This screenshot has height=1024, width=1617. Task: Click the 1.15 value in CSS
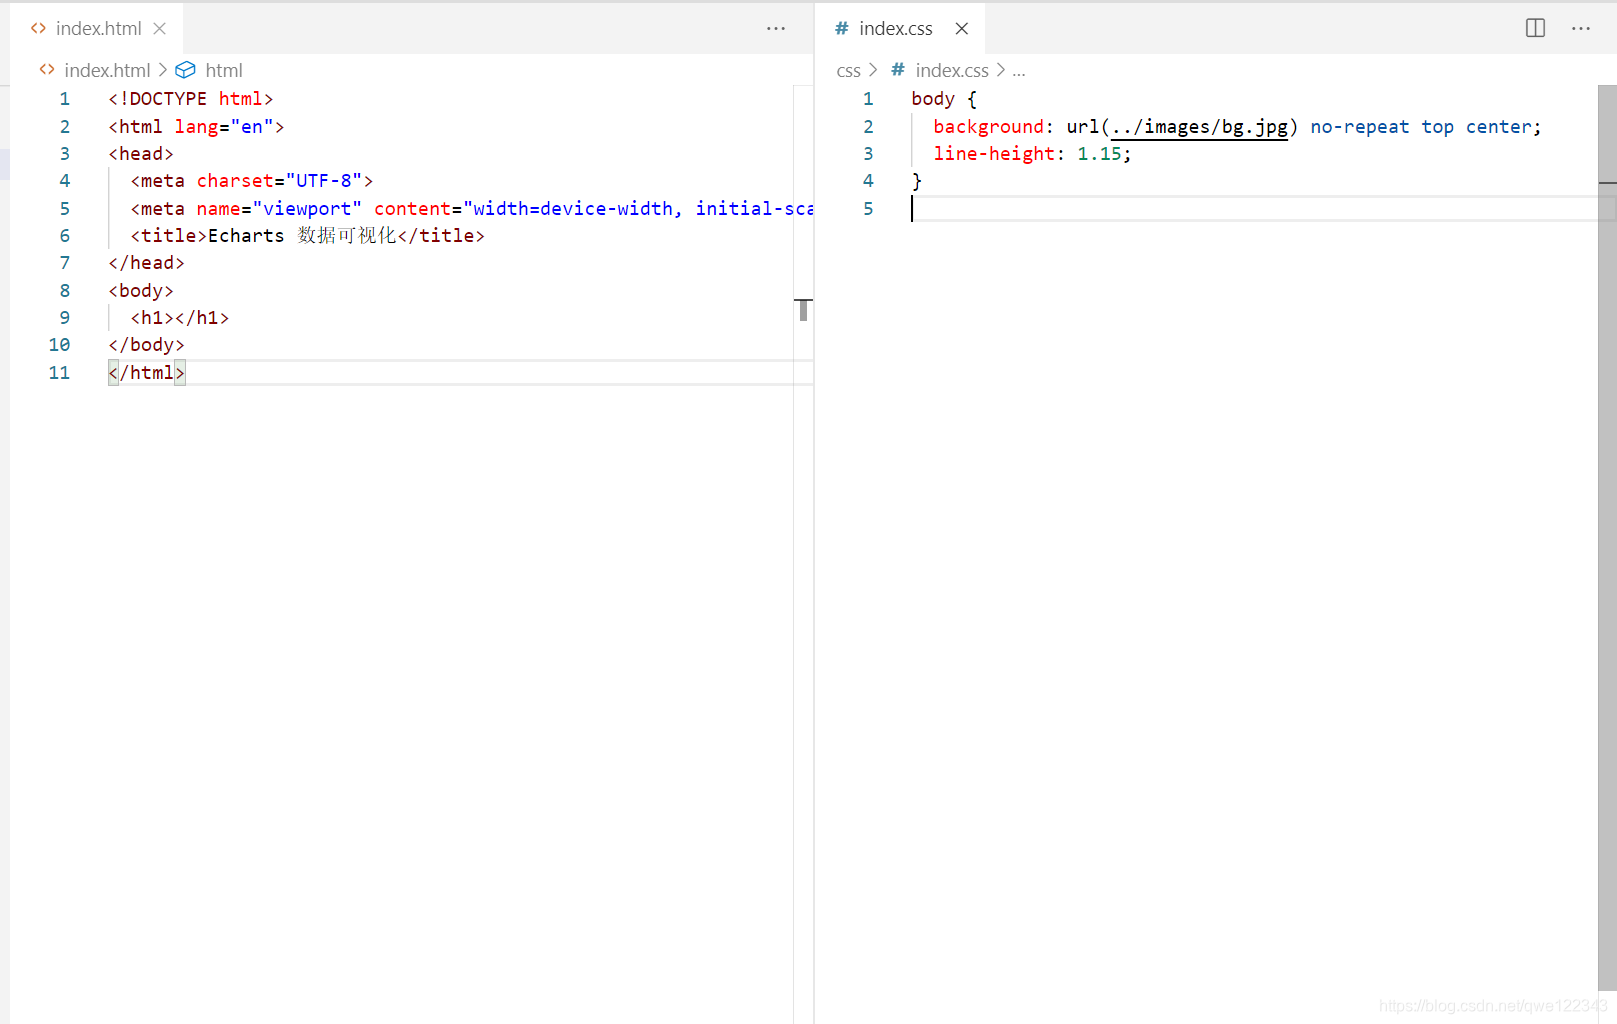1099,154
